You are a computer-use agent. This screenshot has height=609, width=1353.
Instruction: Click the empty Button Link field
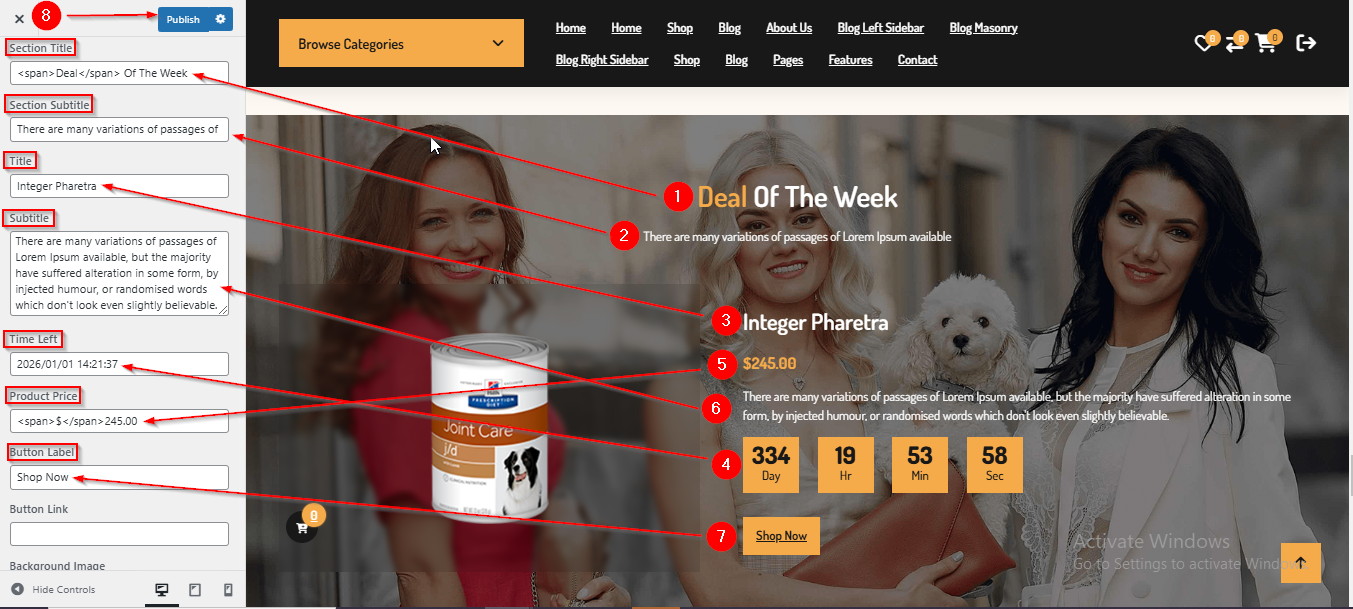point(120,534)
